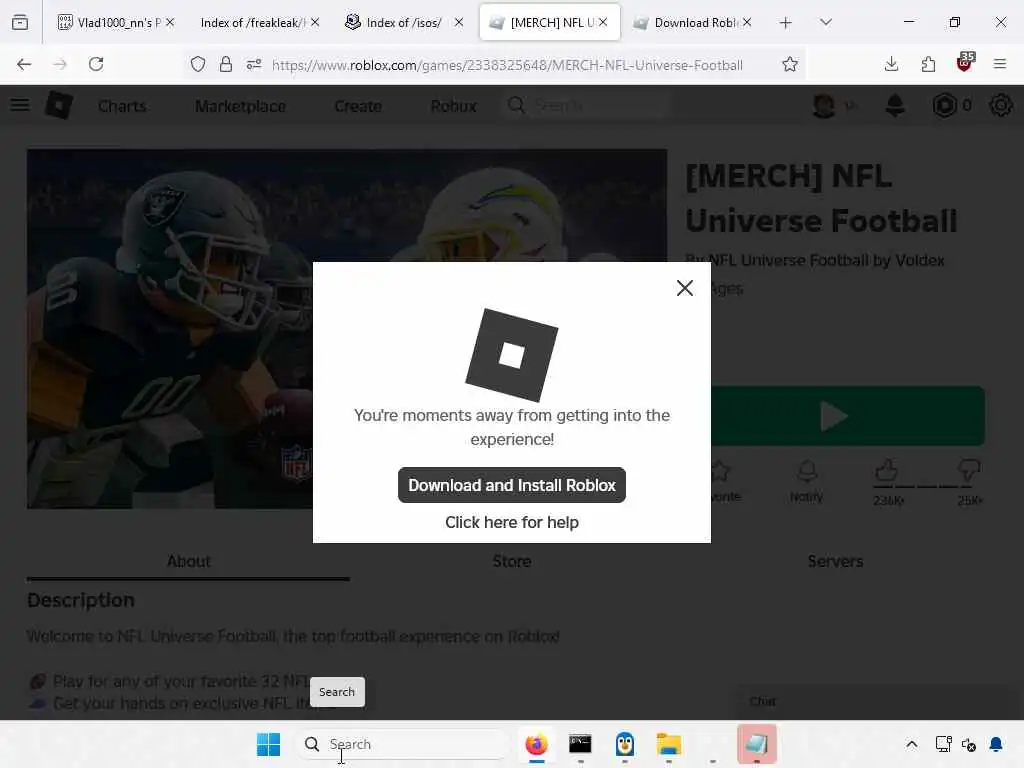
Task: Select the Store tab
Action: coord(511,561)
